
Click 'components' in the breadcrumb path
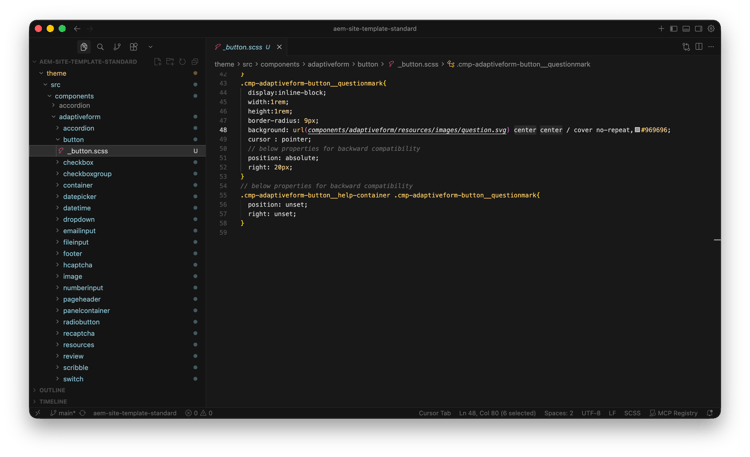tap(280, 64)
